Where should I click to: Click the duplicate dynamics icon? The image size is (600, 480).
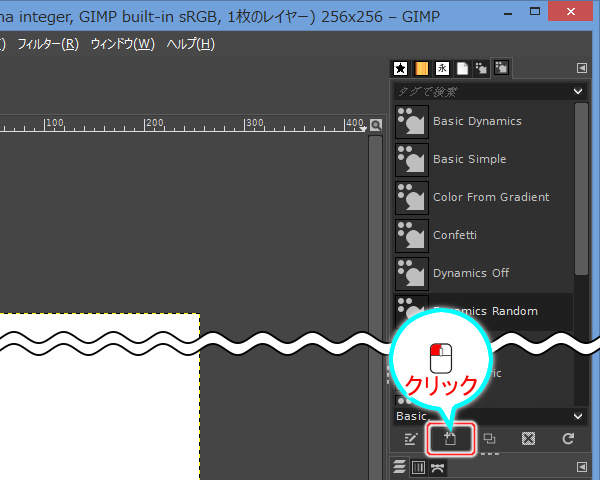[x=489, y=438]
